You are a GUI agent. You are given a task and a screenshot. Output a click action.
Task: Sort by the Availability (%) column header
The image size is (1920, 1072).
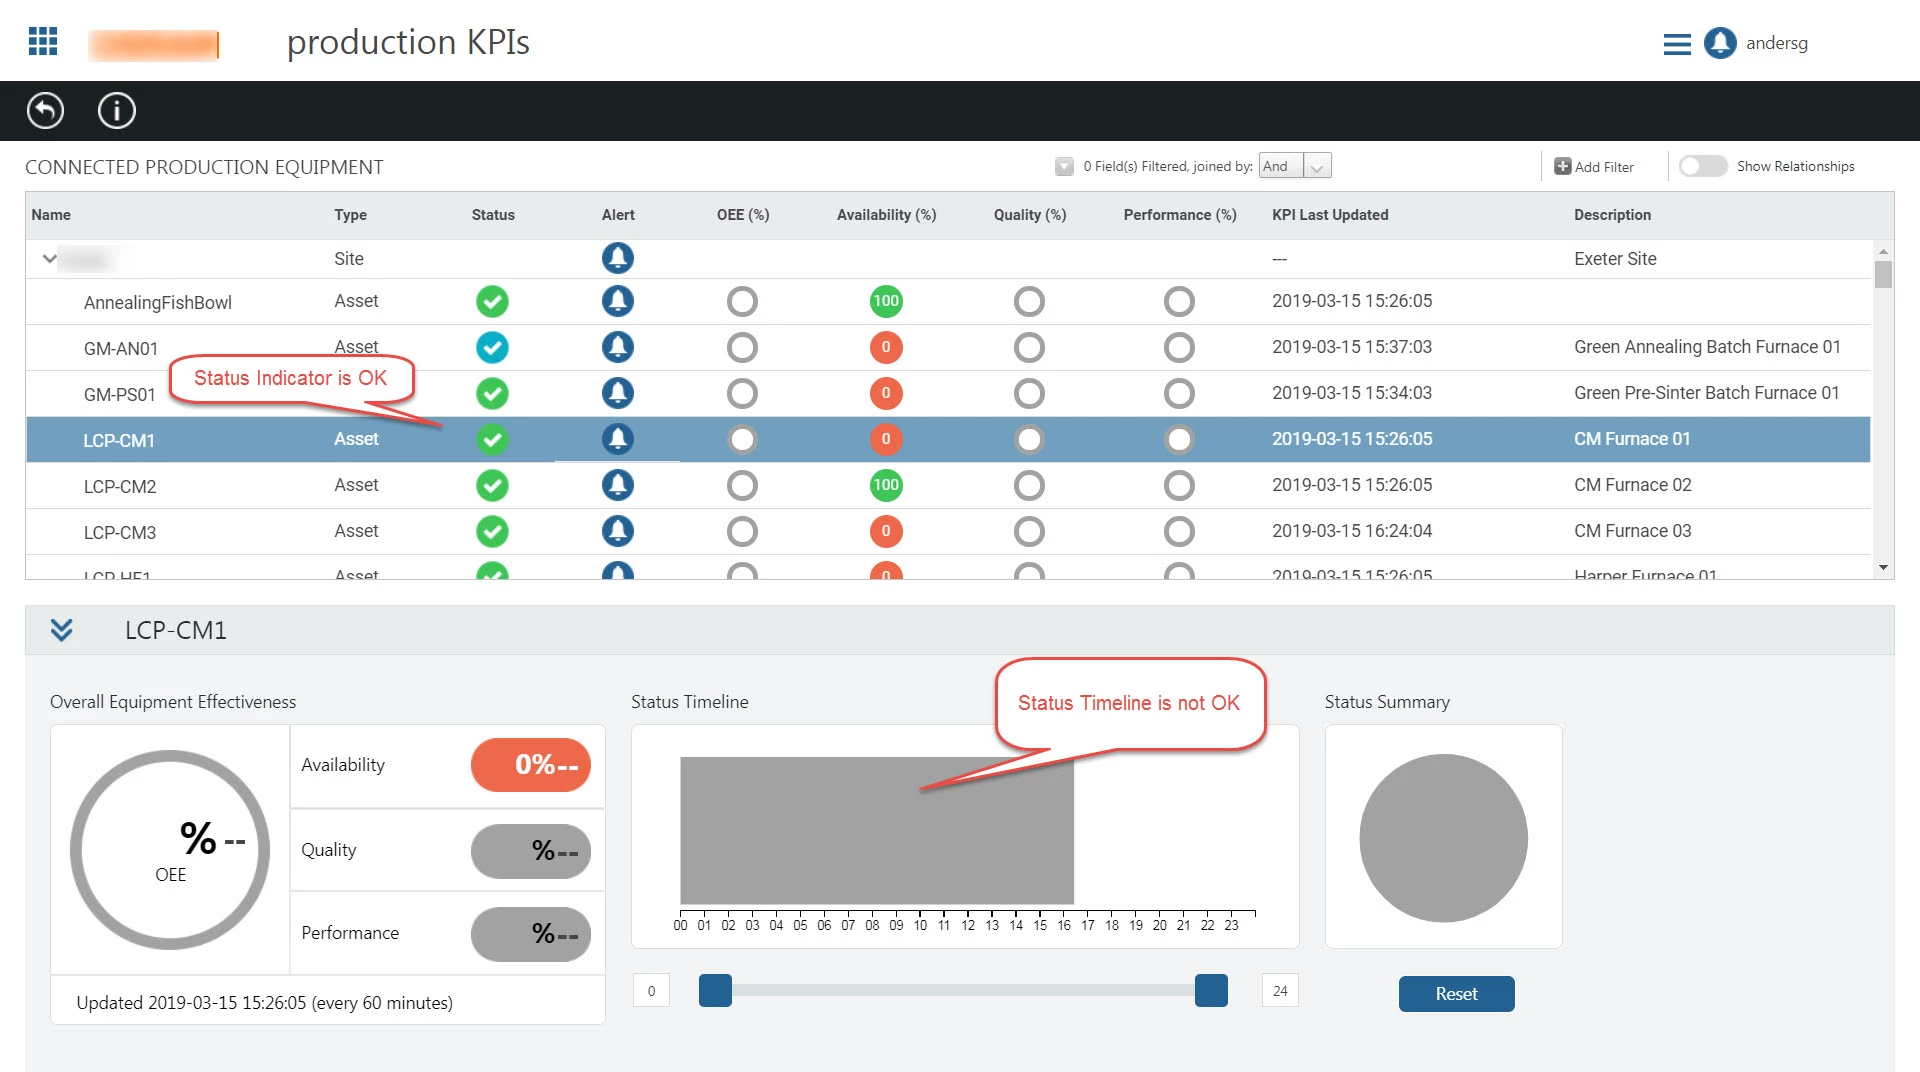pyautogui.click(x=886, y=215)
